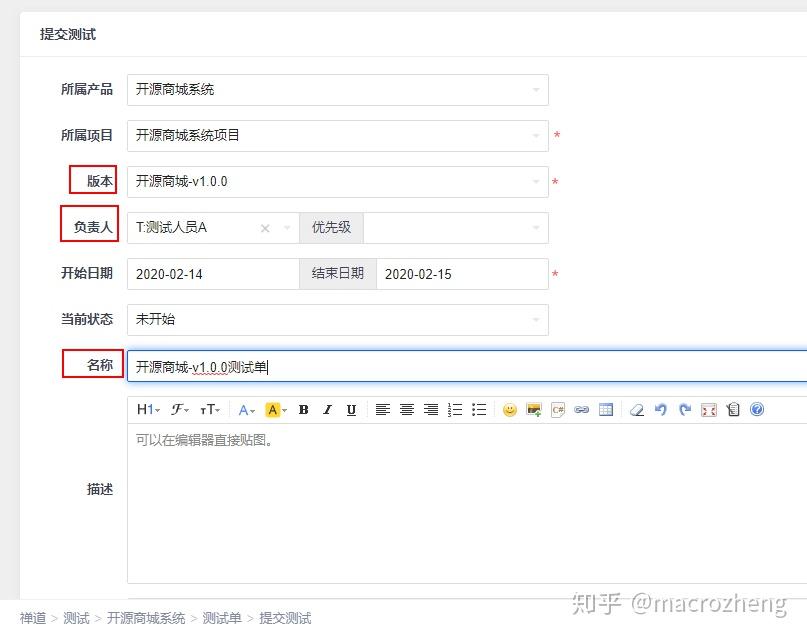Align description text left
807x639 pixels.
pos(382,410)
